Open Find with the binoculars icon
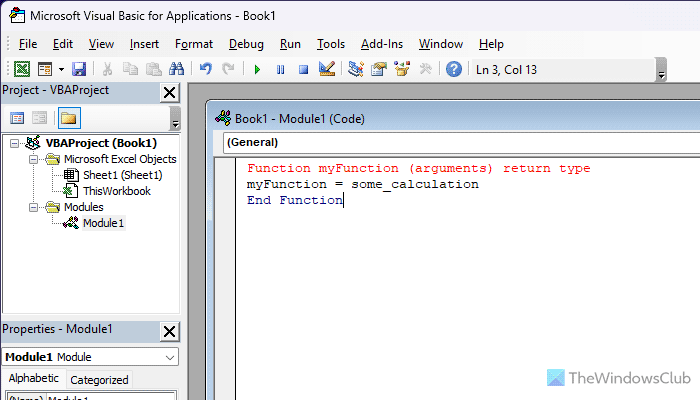 coord(176,69)
